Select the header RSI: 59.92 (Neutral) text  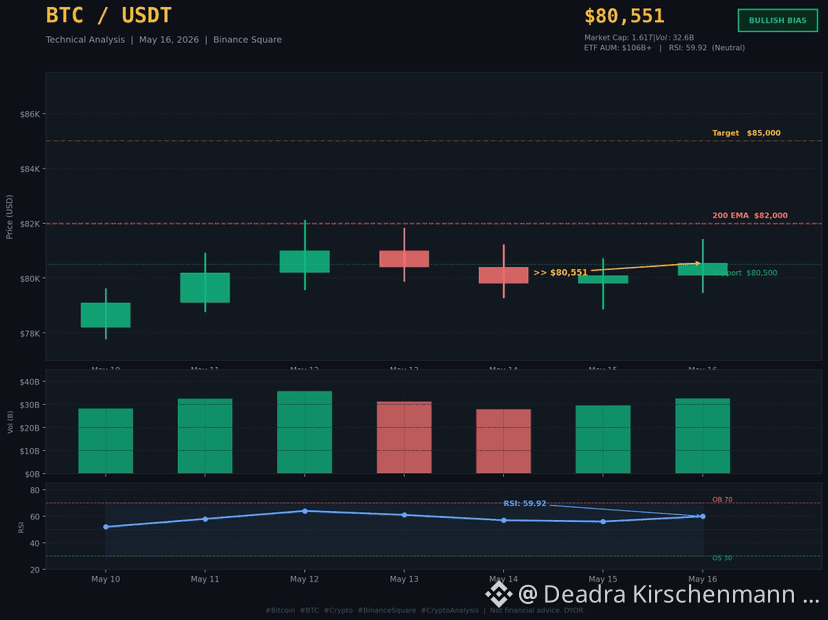pos(707,48)
